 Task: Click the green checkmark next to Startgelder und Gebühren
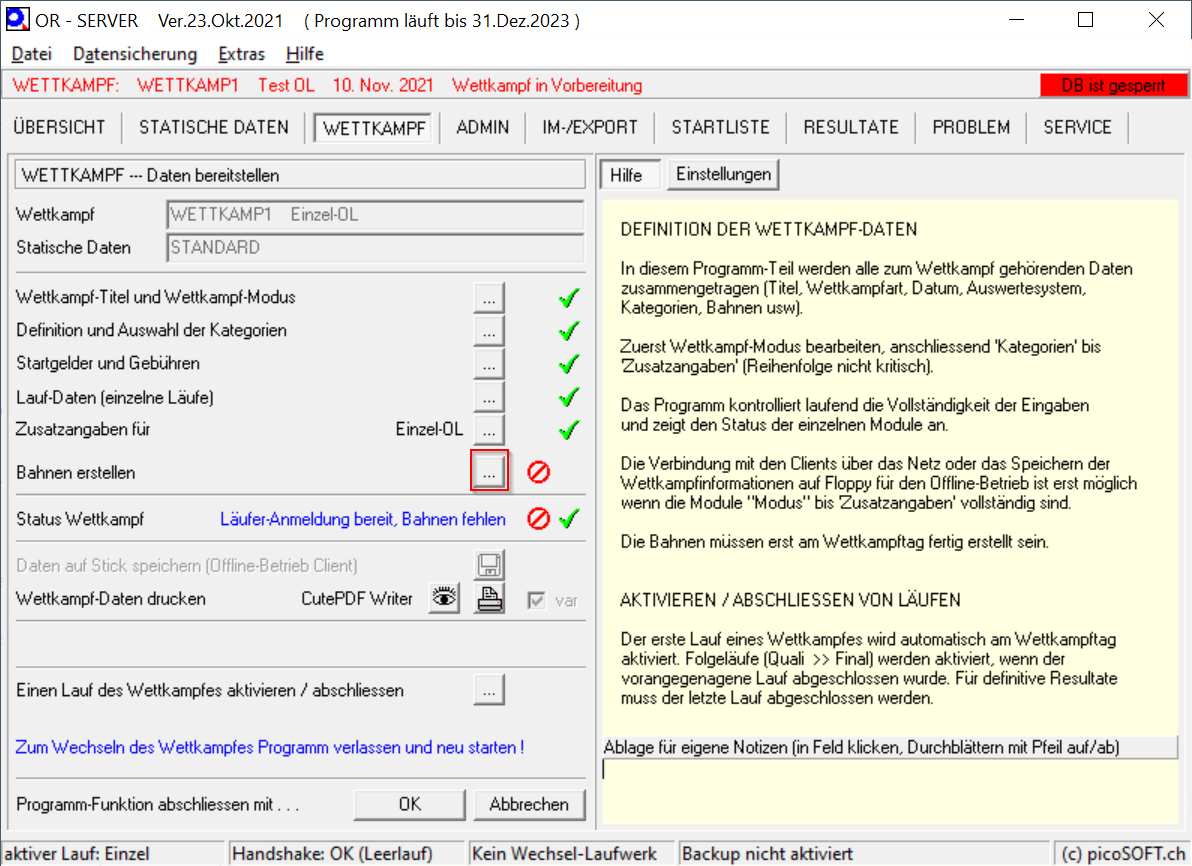click(569, 364)
